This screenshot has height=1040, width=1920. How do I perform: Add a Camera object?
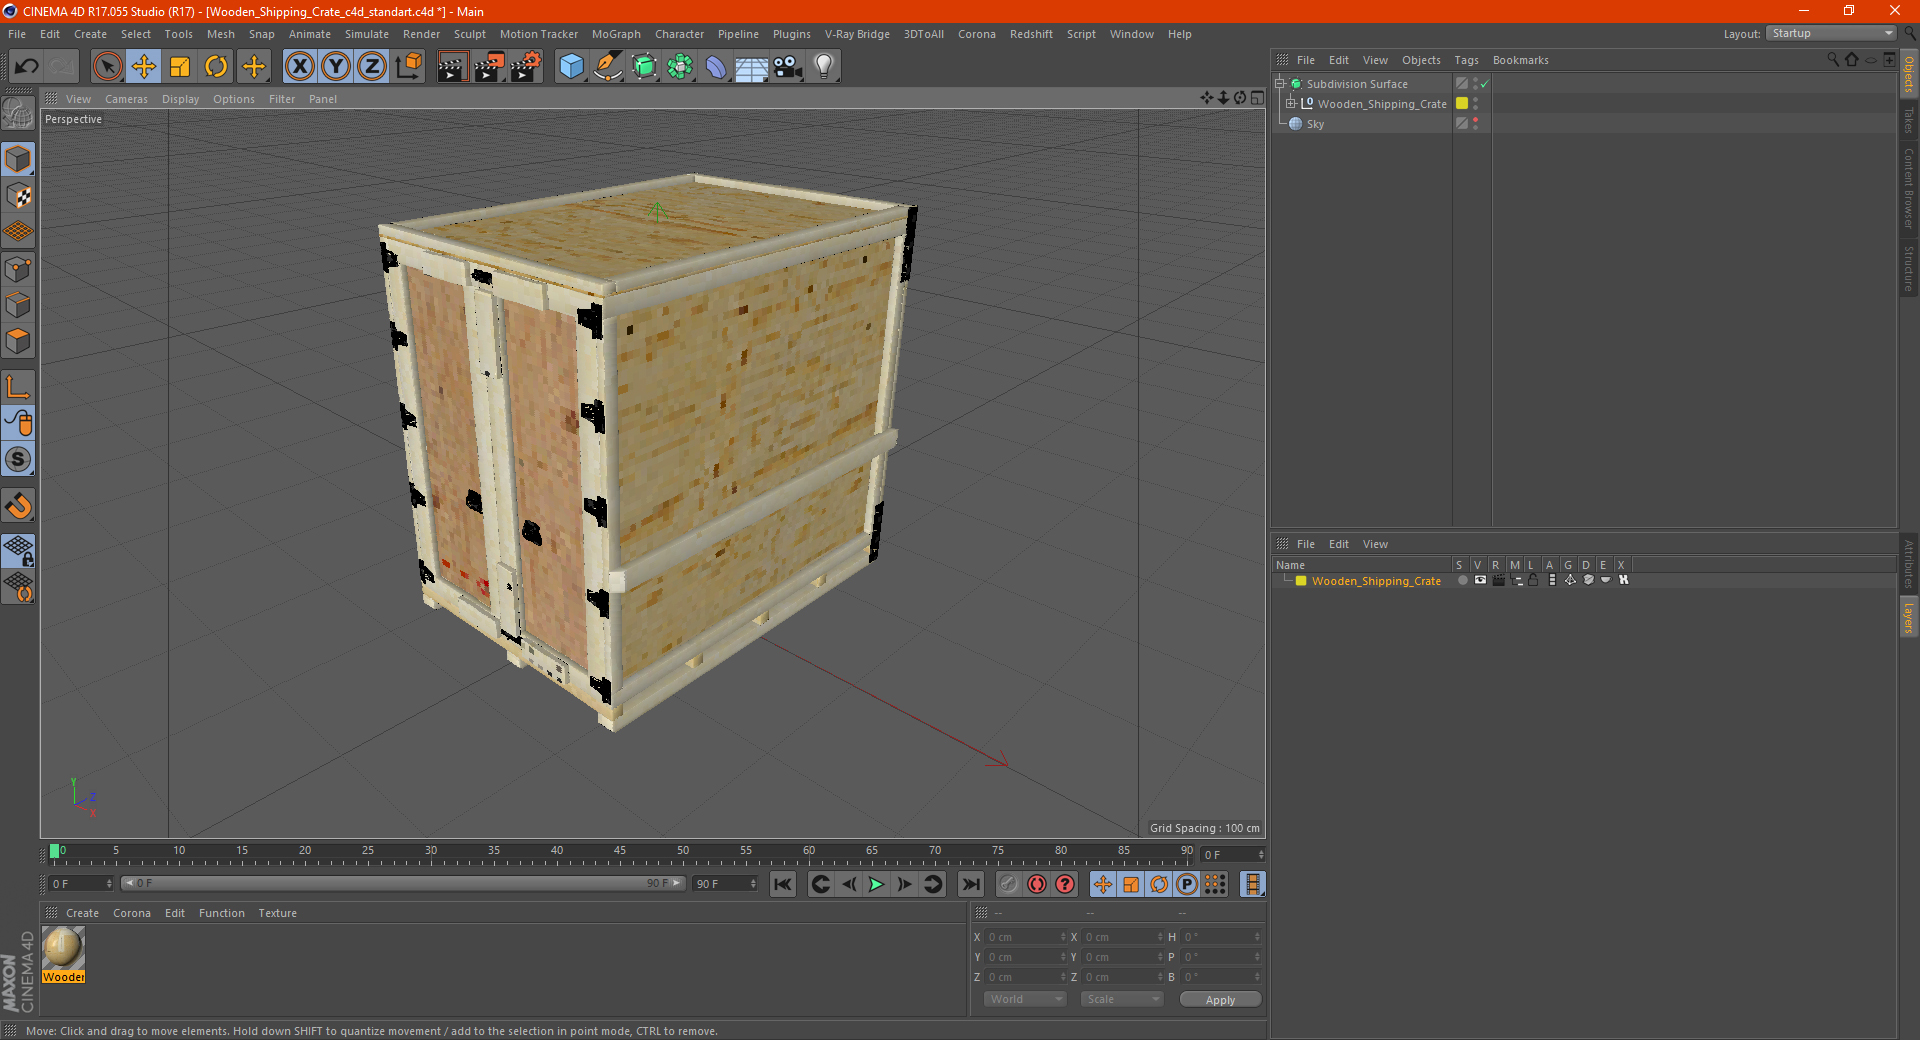788,67
